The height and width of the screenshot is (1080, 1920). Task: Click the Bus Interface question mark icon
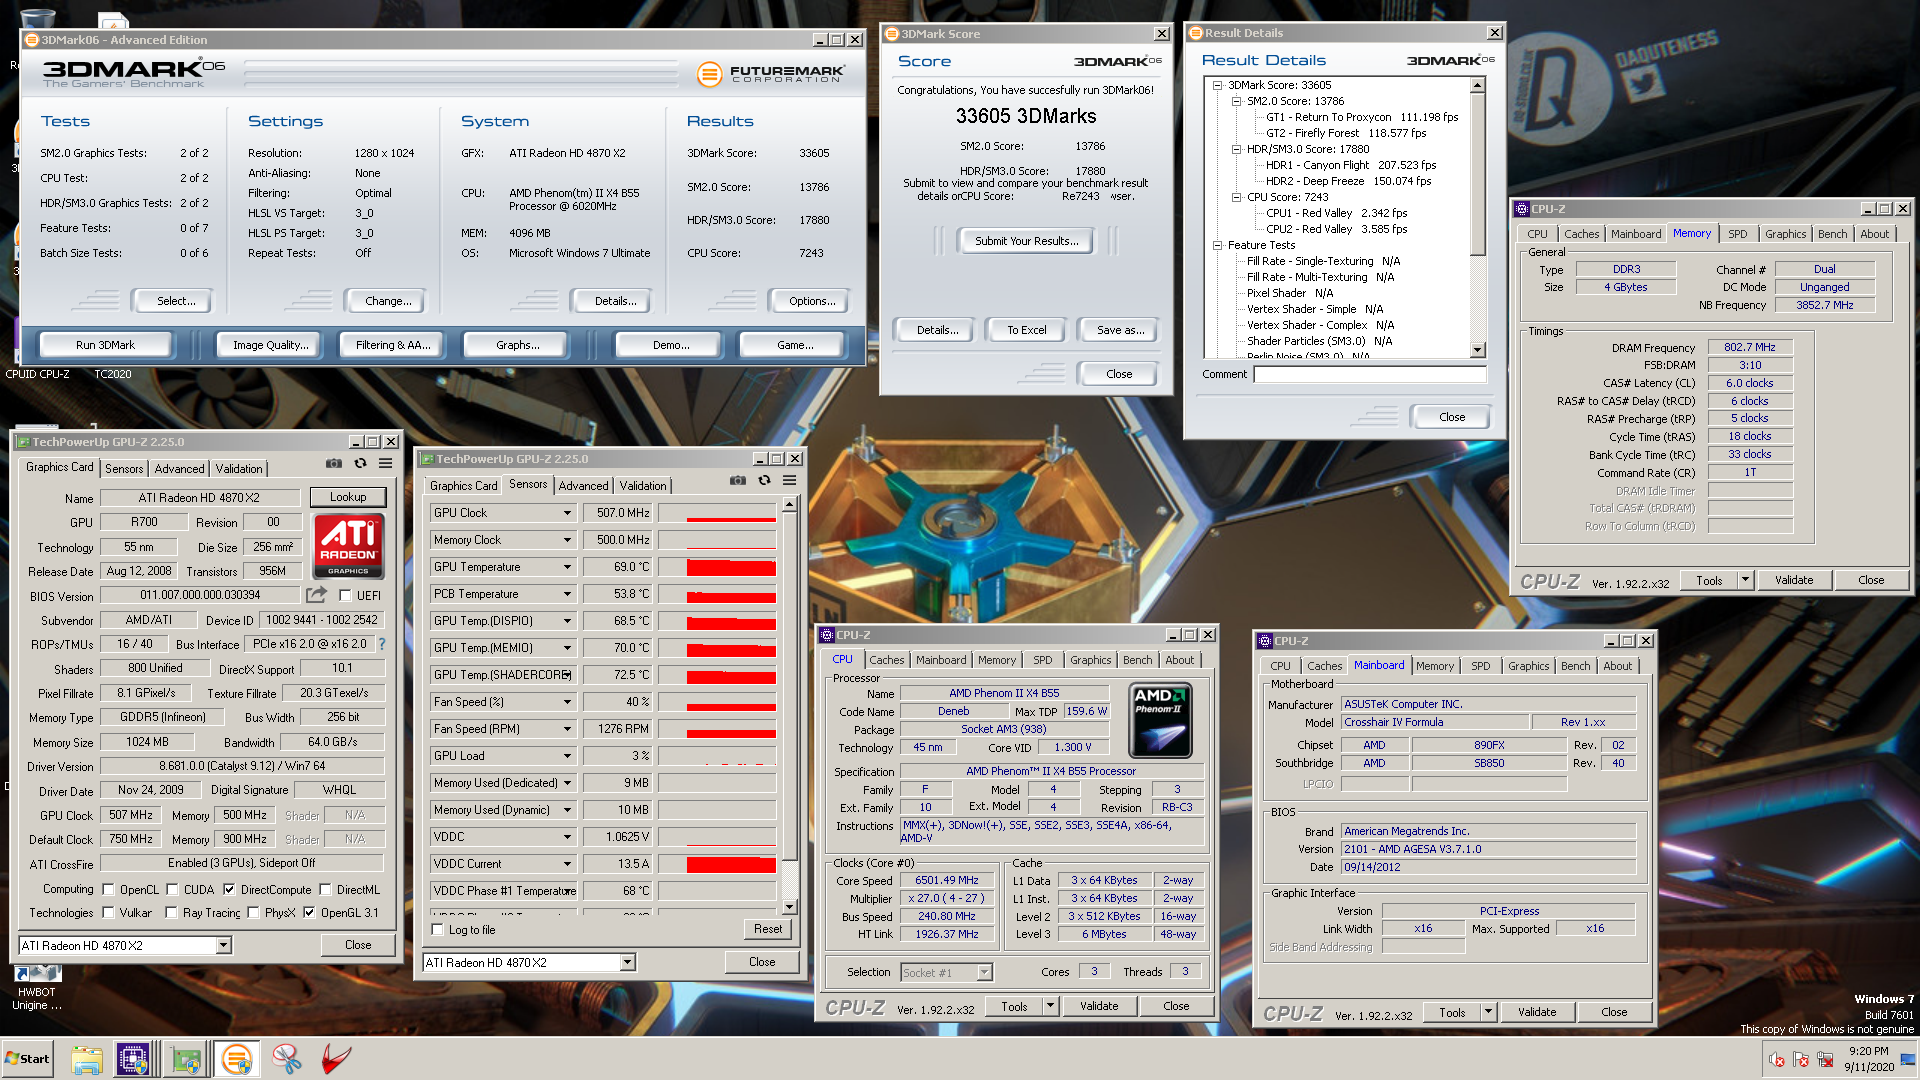[x=382, y=644]
